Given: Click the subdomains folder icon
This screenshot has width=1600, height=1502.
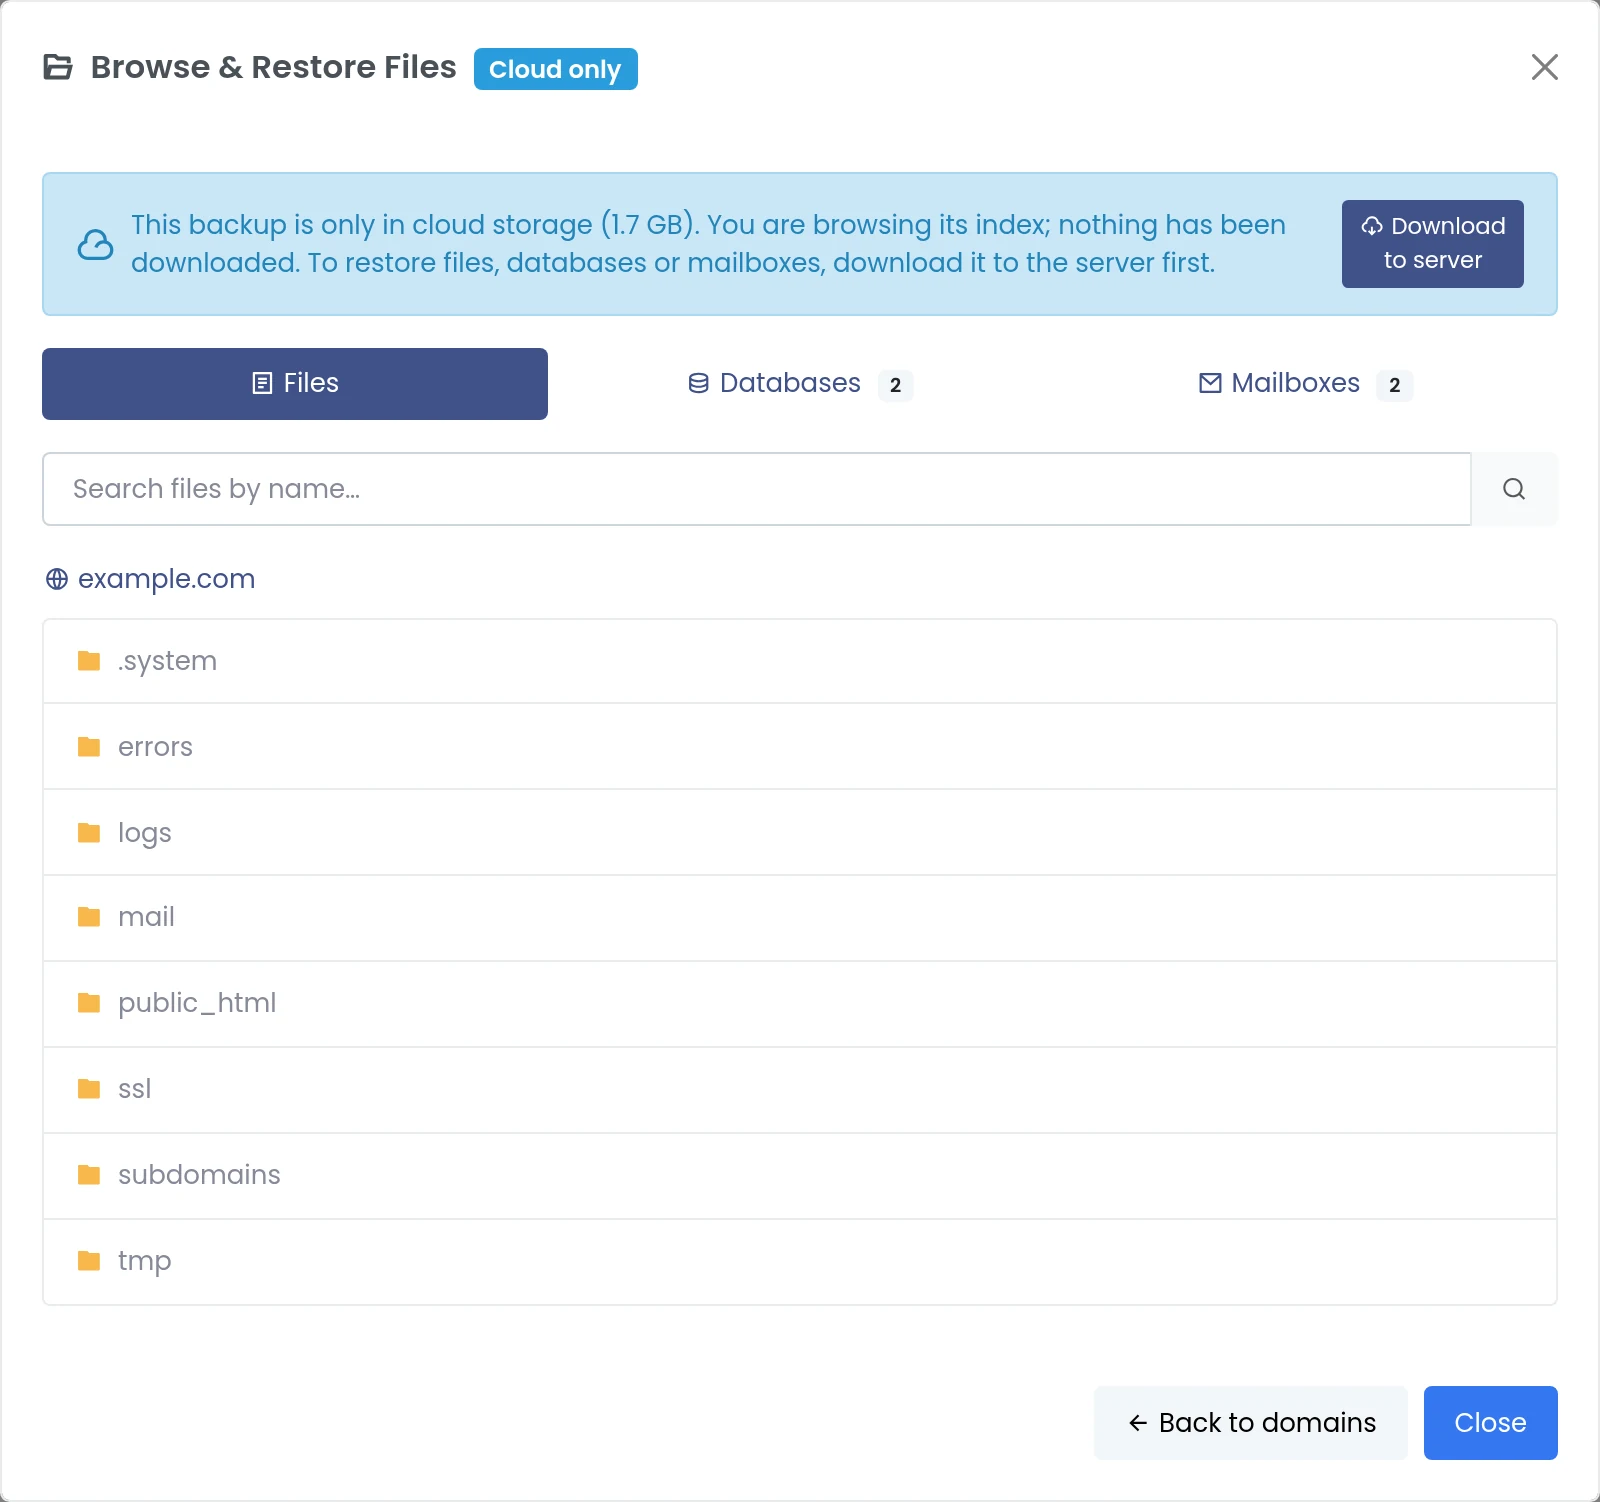Looking at the screenshot, I should click(89, 1175).
